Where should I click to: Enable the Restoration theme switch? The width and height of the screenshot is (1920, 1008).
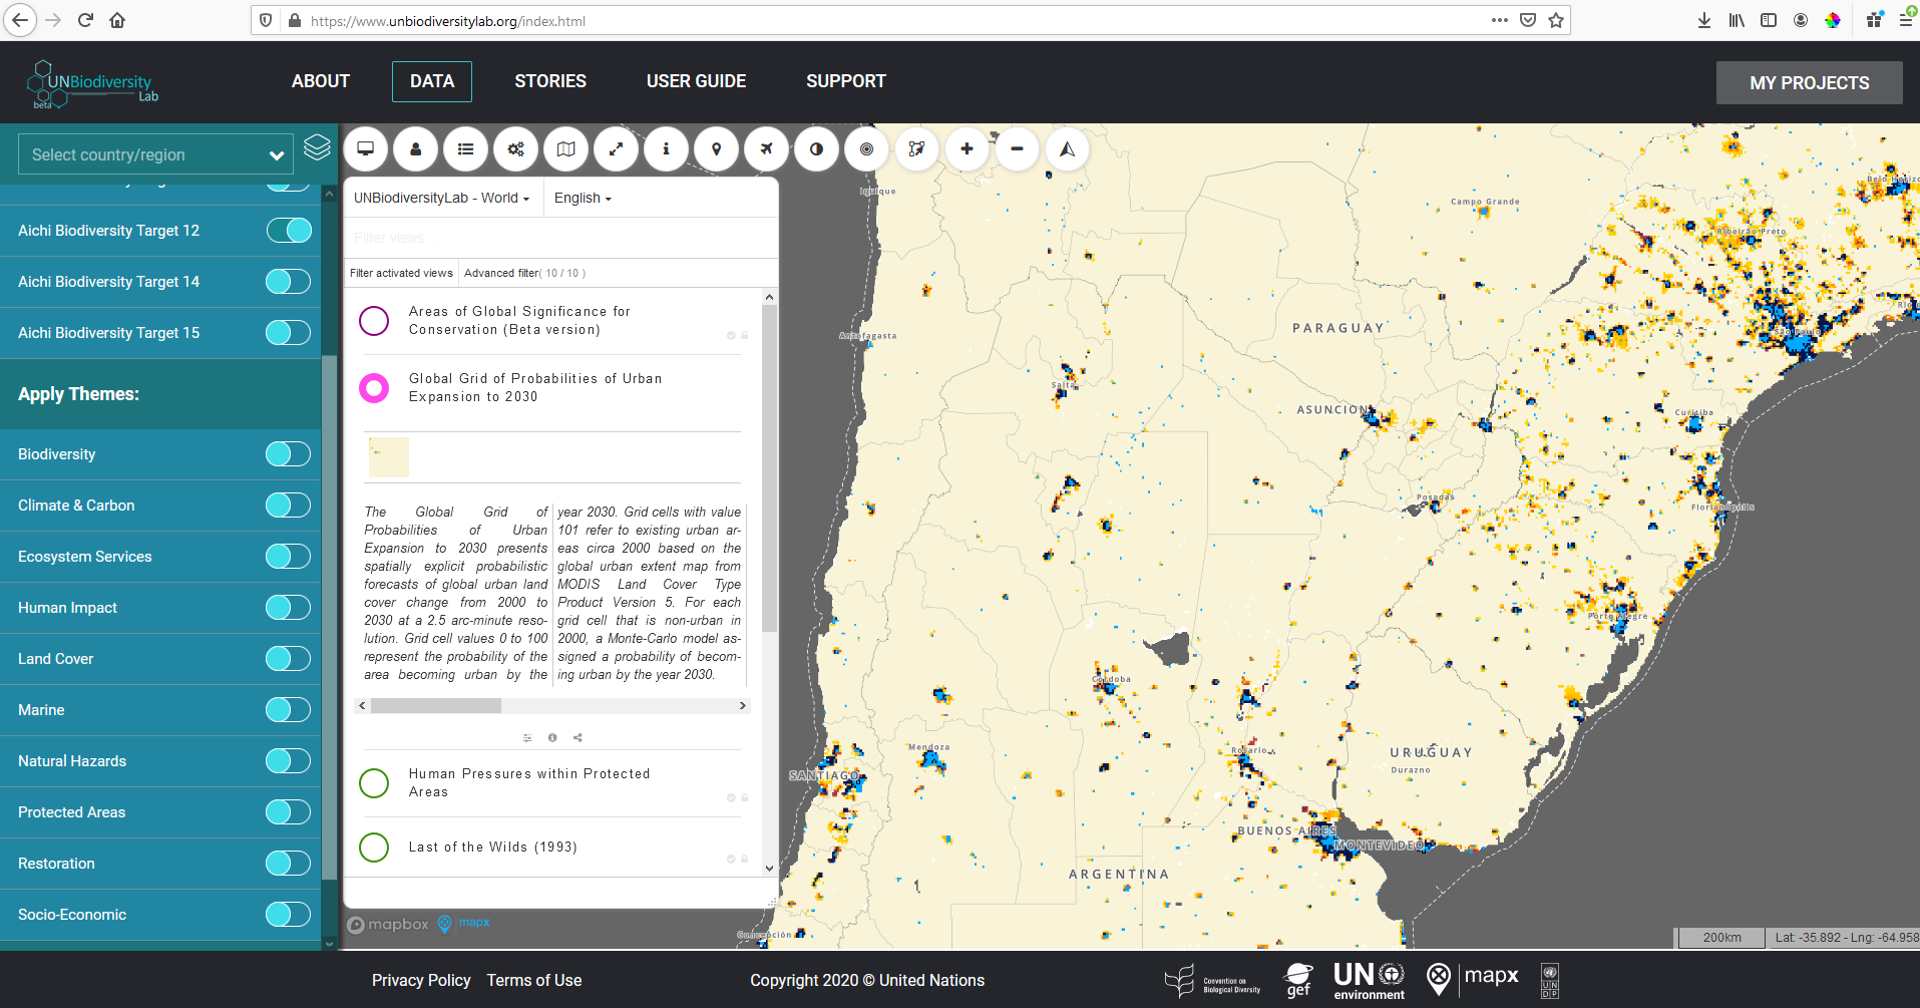click(x=288, y=864)
